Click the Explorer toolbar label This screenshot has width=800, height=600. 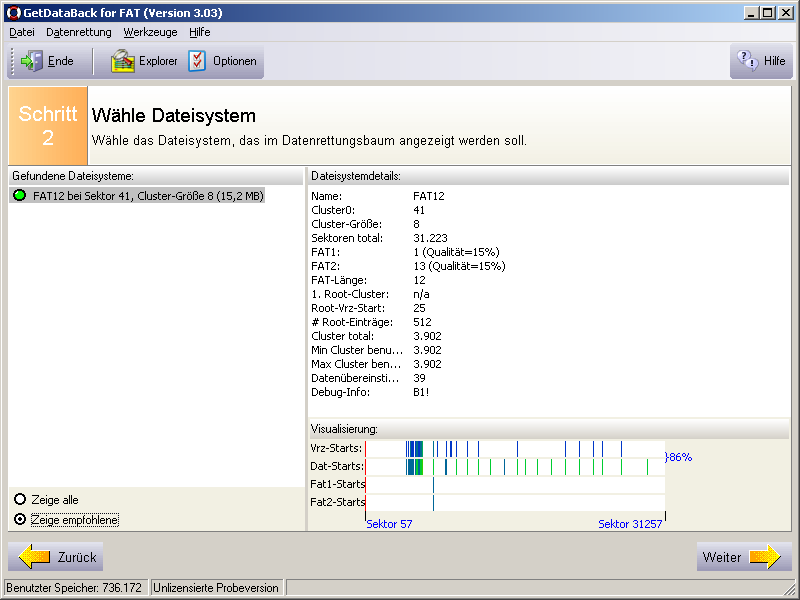(158, 61)
